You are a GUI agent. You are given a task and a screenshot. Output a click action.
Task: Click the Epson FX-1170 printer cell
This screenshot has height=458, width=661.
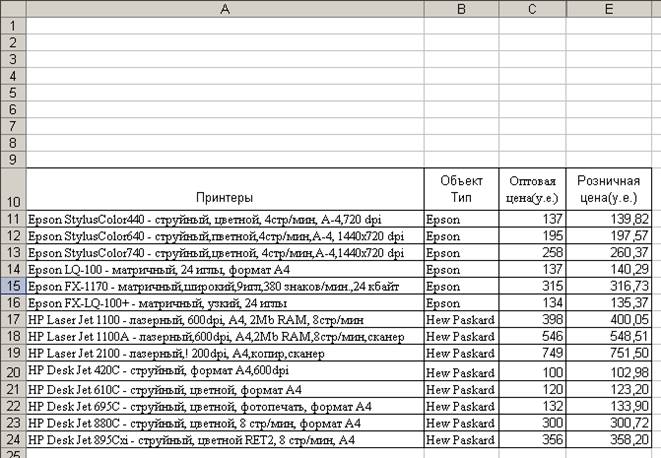224,287
